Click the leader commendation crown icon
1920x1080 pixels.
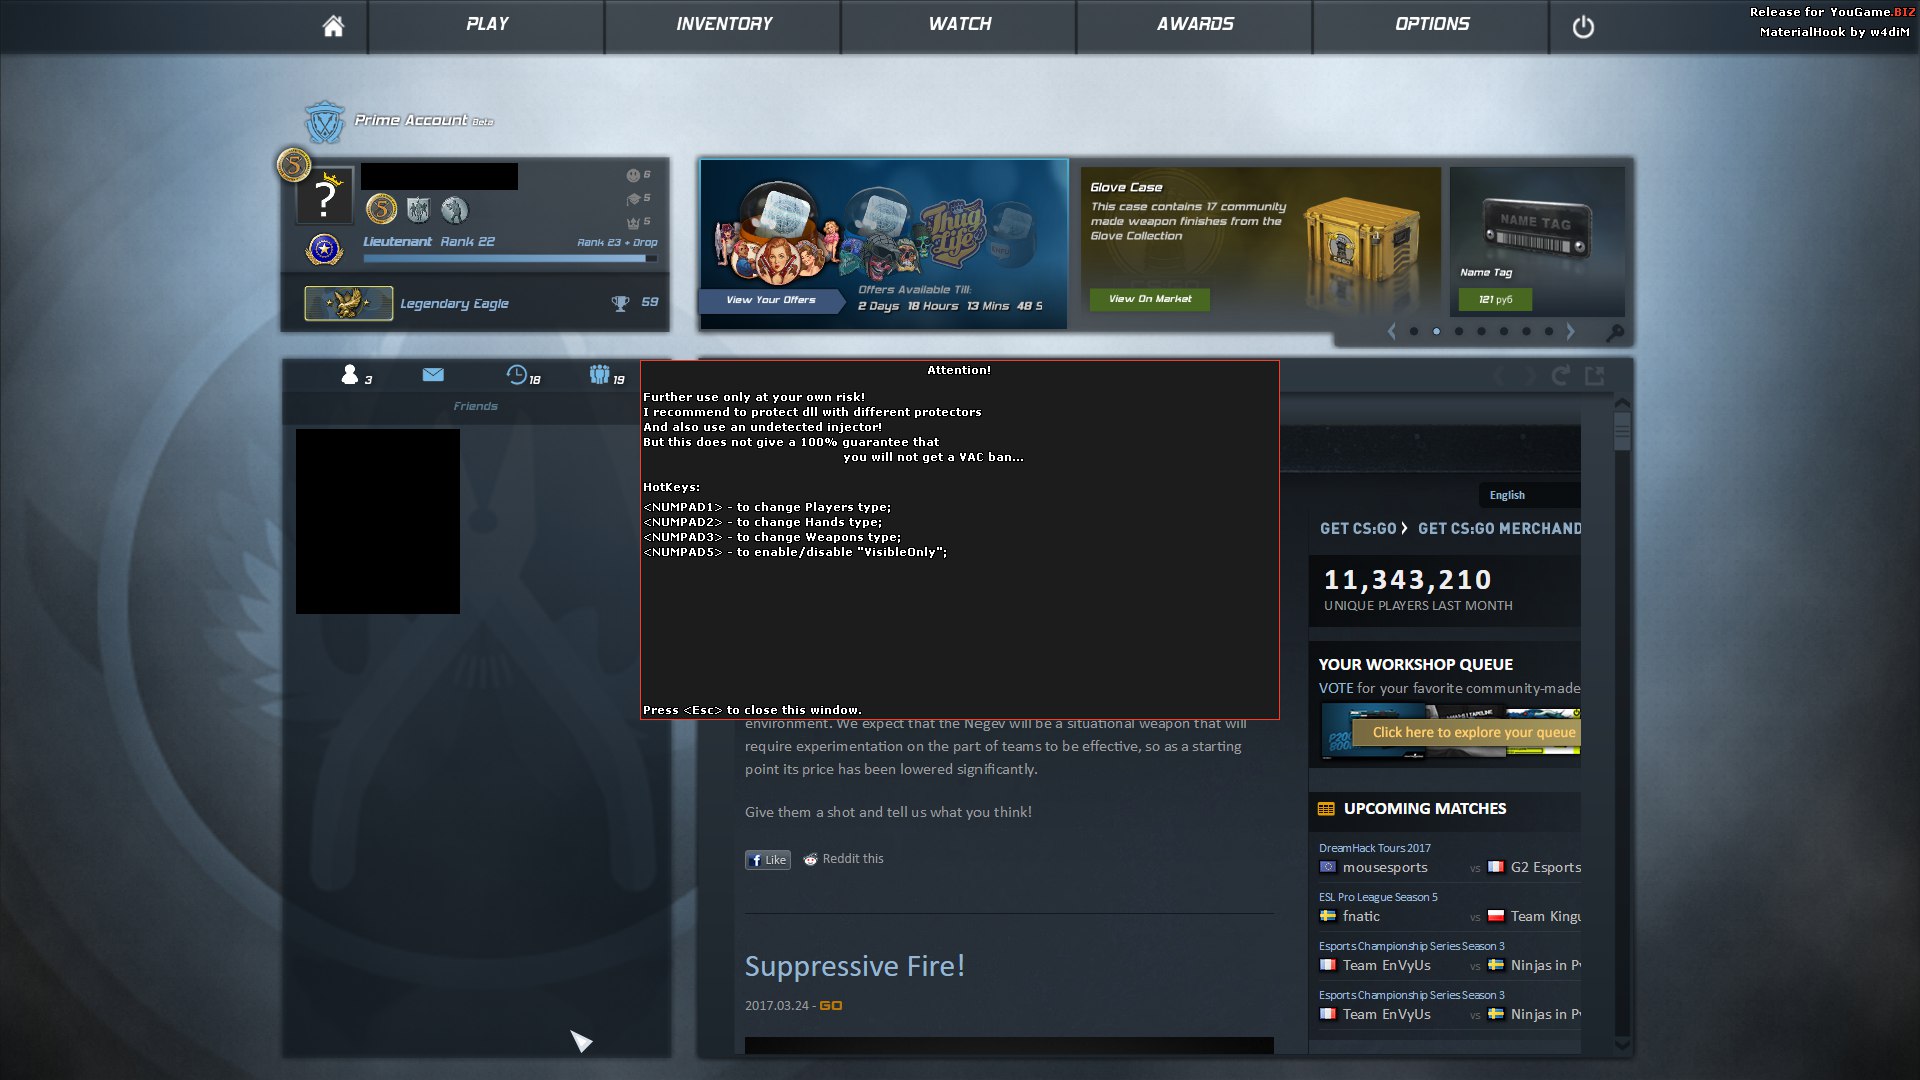pyautogui.click(x=633, y=223)
